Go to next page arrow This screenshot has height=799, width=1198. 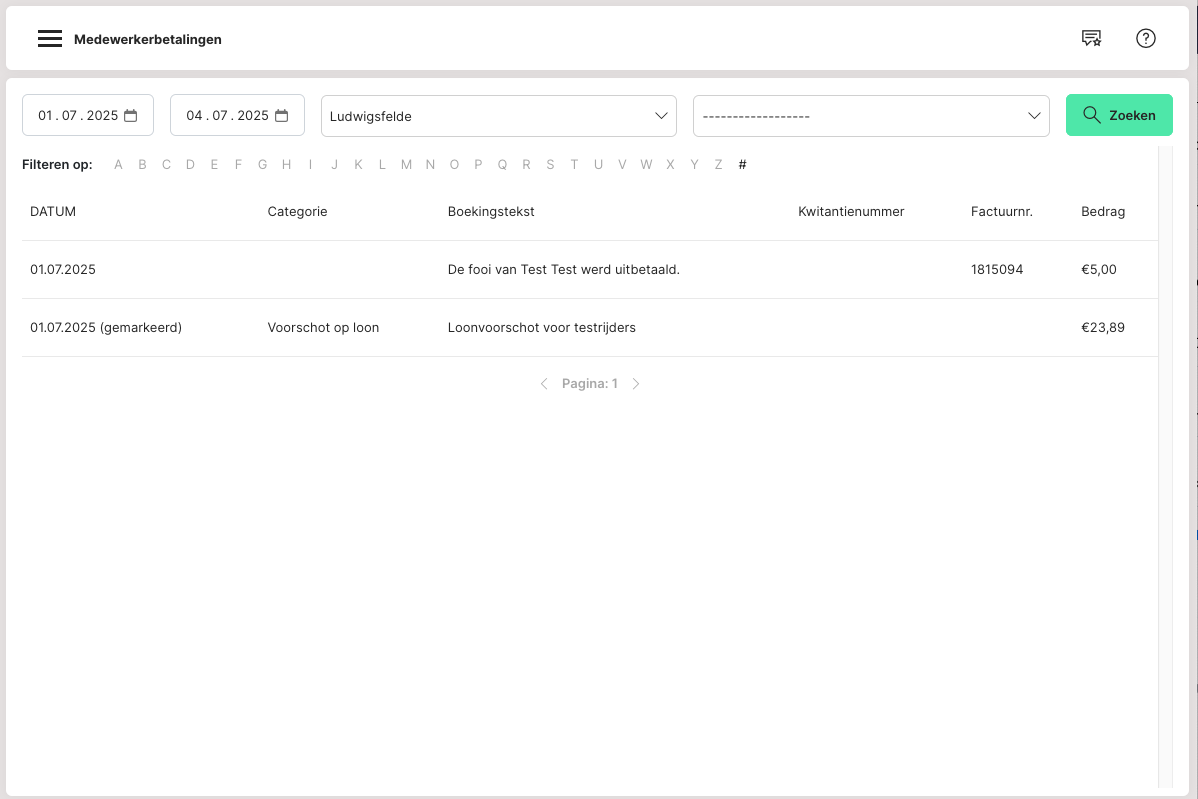coord(636,383)
